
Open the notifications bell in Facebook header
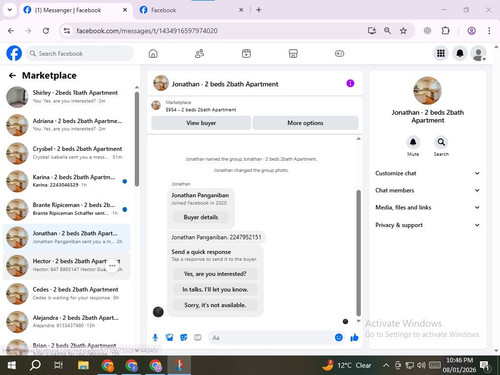pos(460,53)
